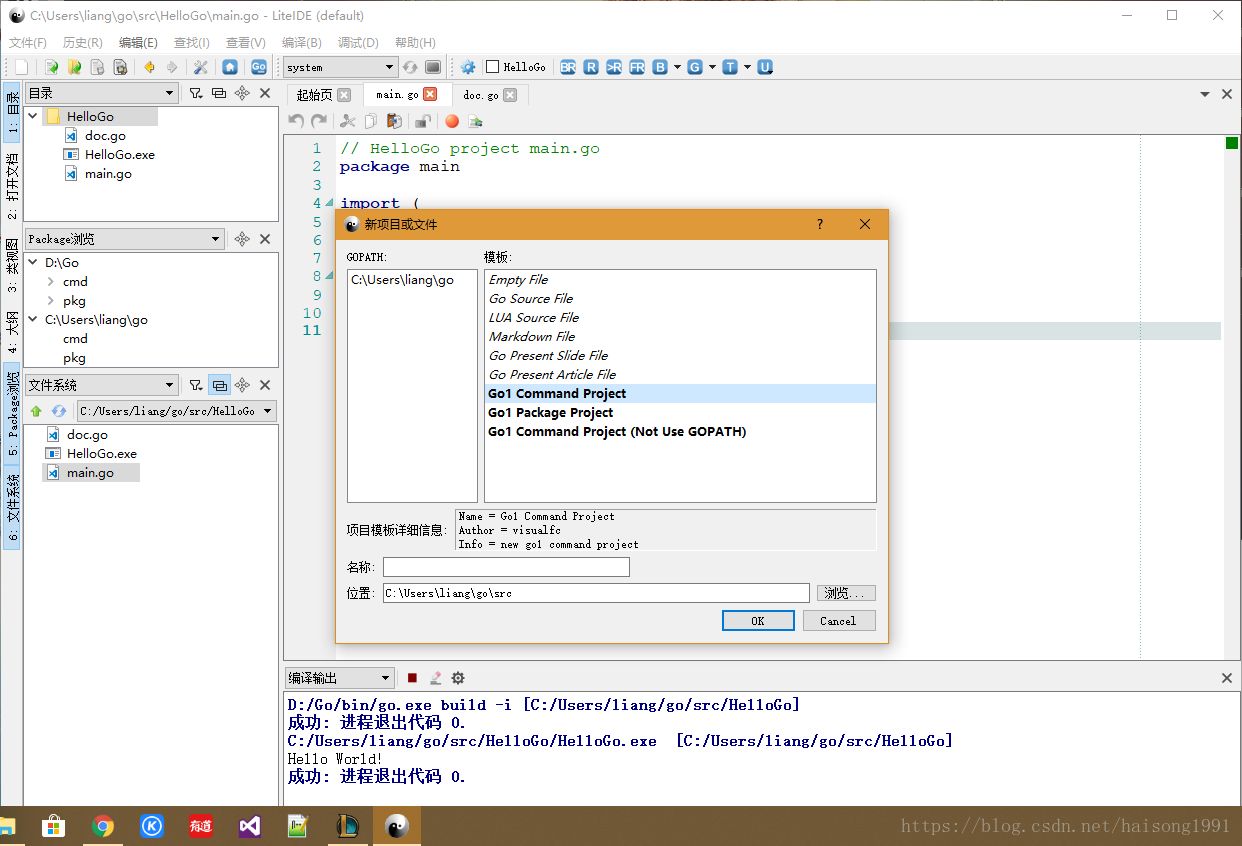Click the New file toolbar icon
This screenshot has height=846, width=1242.
coord(22,67)
